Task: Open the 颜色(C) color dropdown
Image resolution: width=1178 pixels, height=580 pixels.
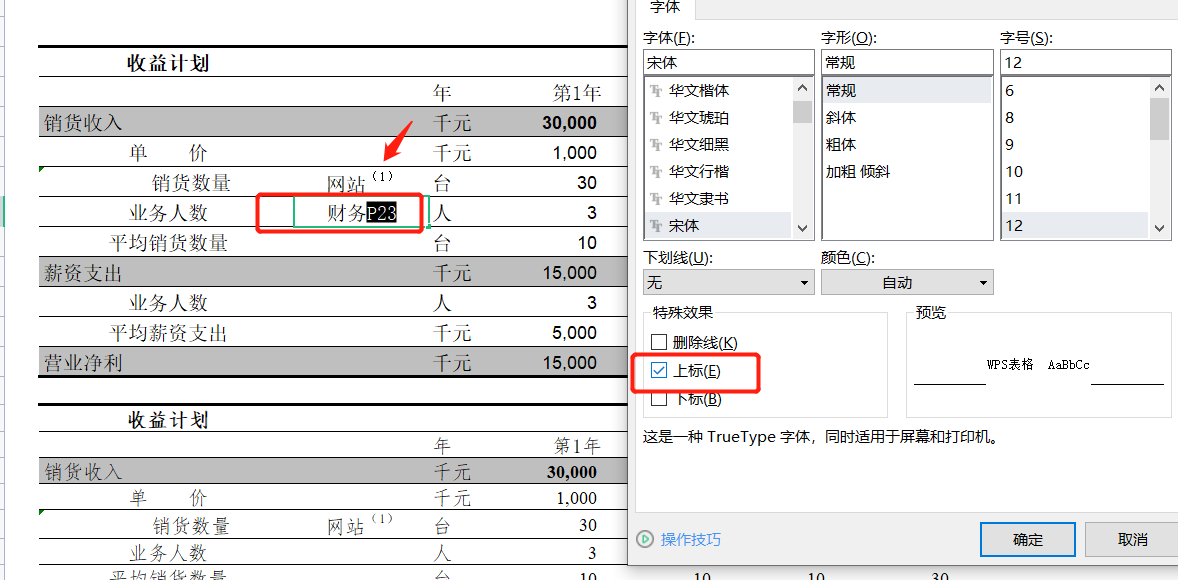Action: point(908,282)
